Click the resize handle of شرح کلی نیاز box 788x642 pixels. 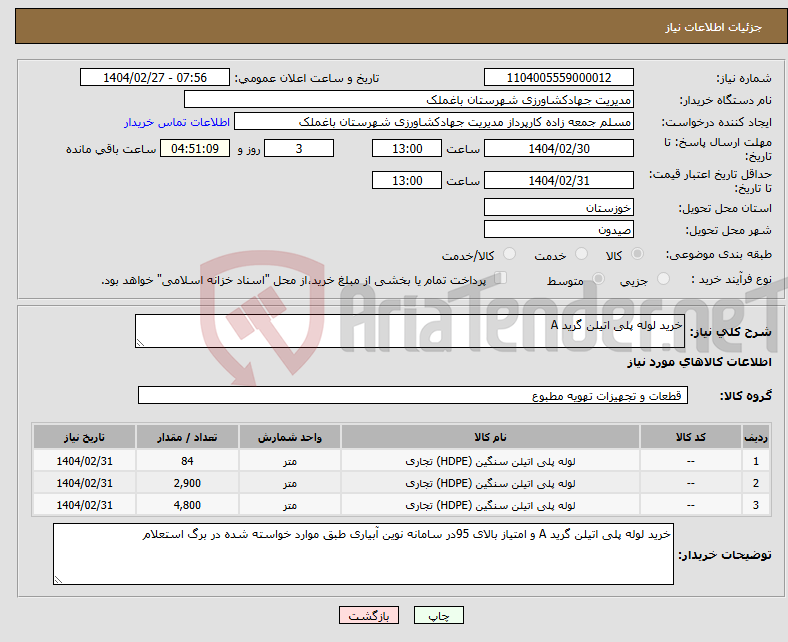[140, 343]
